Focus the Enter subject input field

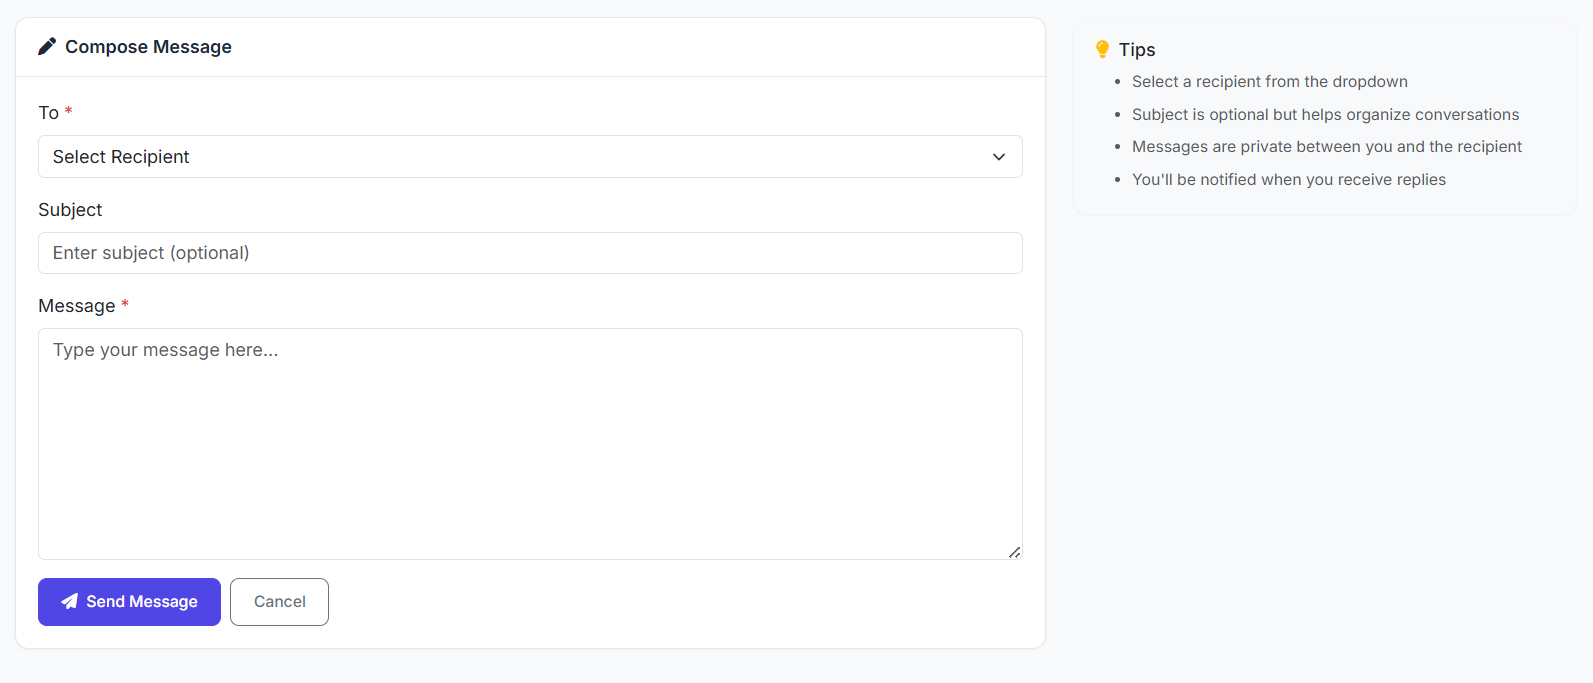coord(530,253)
